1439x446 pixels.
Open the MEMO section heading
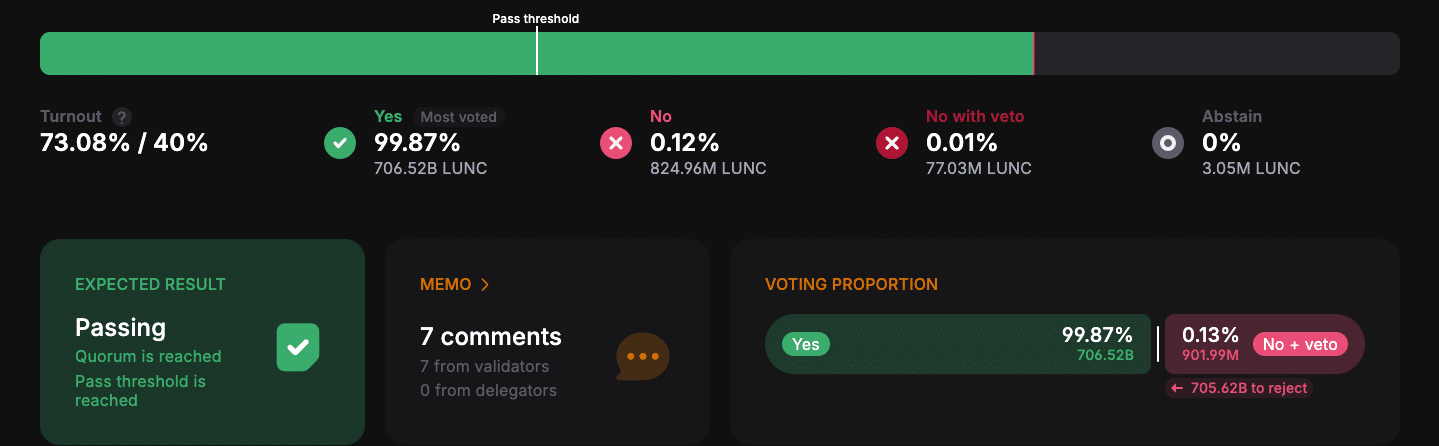coord(446,285)
